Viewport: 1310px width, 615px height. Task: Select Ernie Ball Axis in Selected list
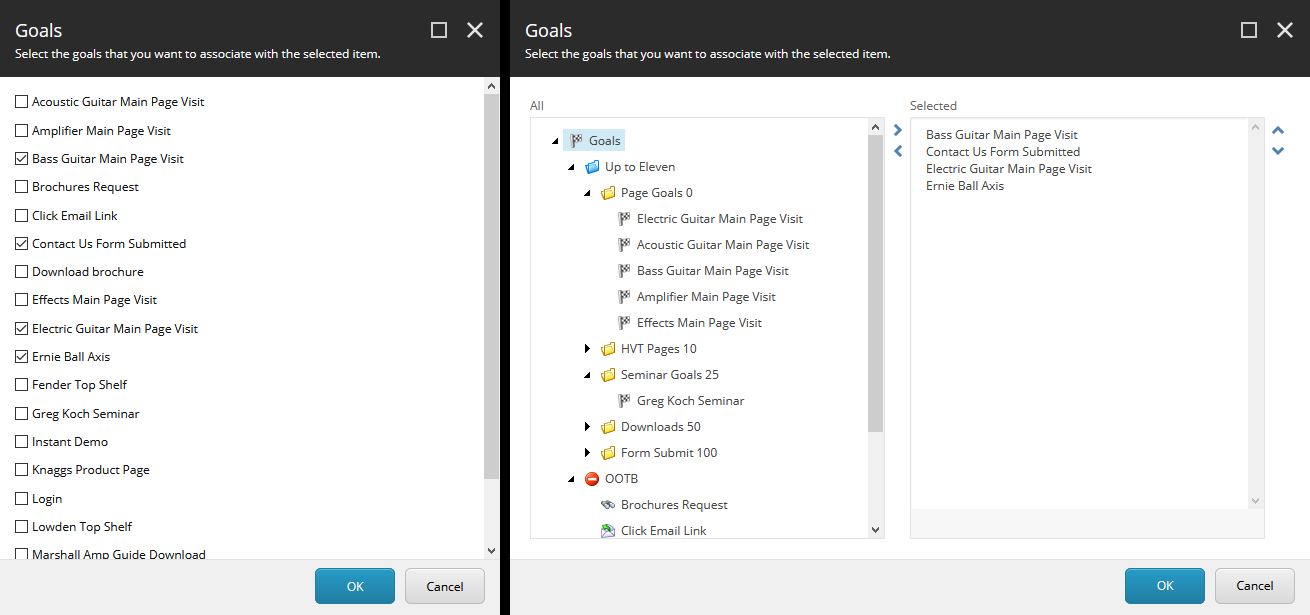[x=965, y=186]
